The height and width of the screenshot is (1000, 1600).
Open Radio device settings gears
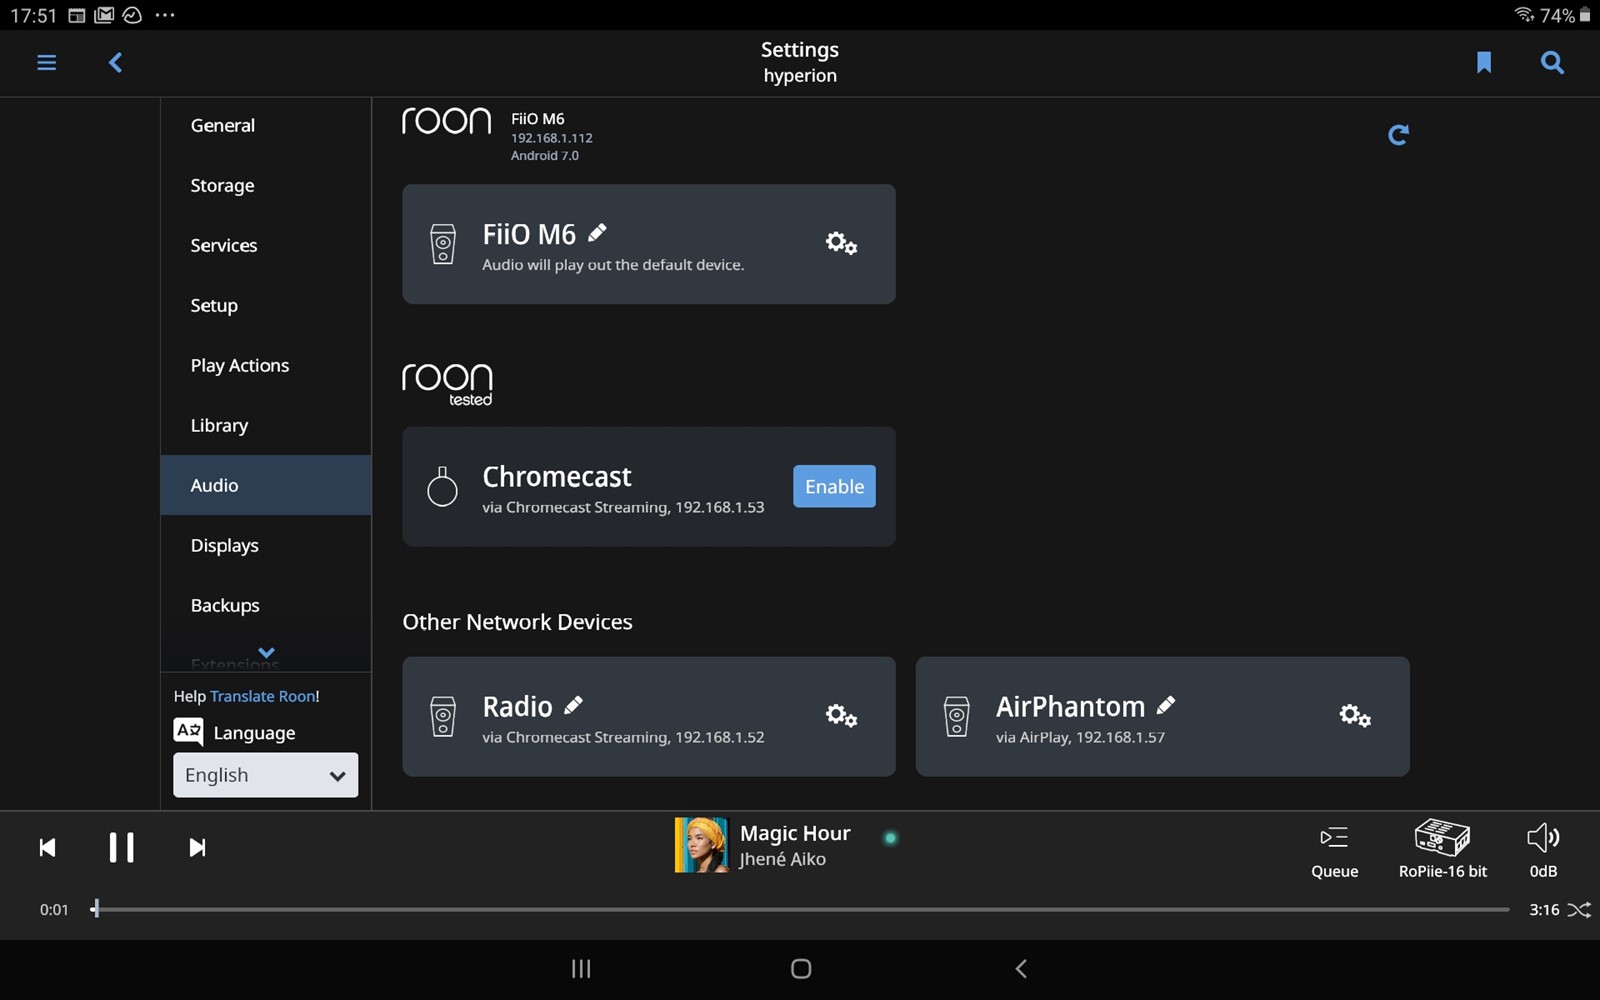point(841,715)
